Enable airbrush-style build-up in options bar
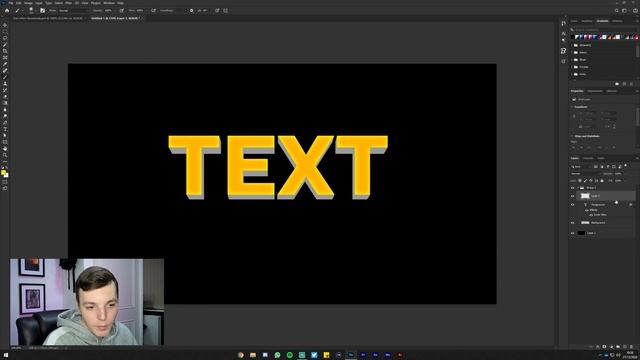 coord(153,11)
